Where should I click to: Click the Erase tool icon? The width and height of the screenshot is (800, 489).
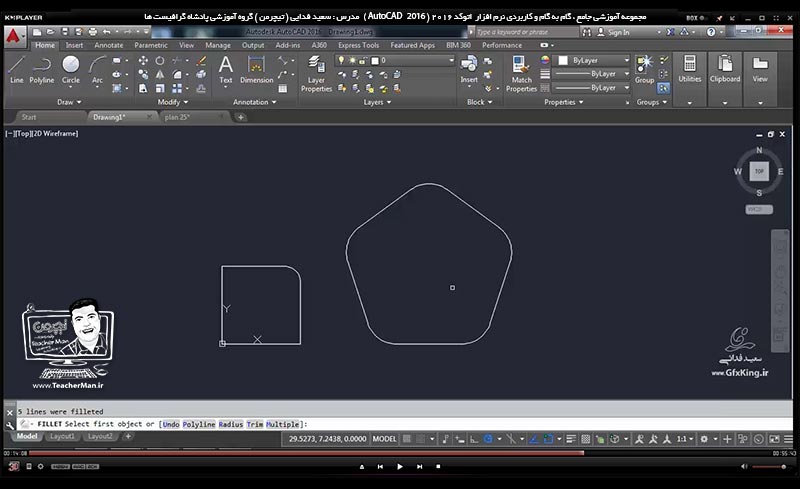pos(202,61)
